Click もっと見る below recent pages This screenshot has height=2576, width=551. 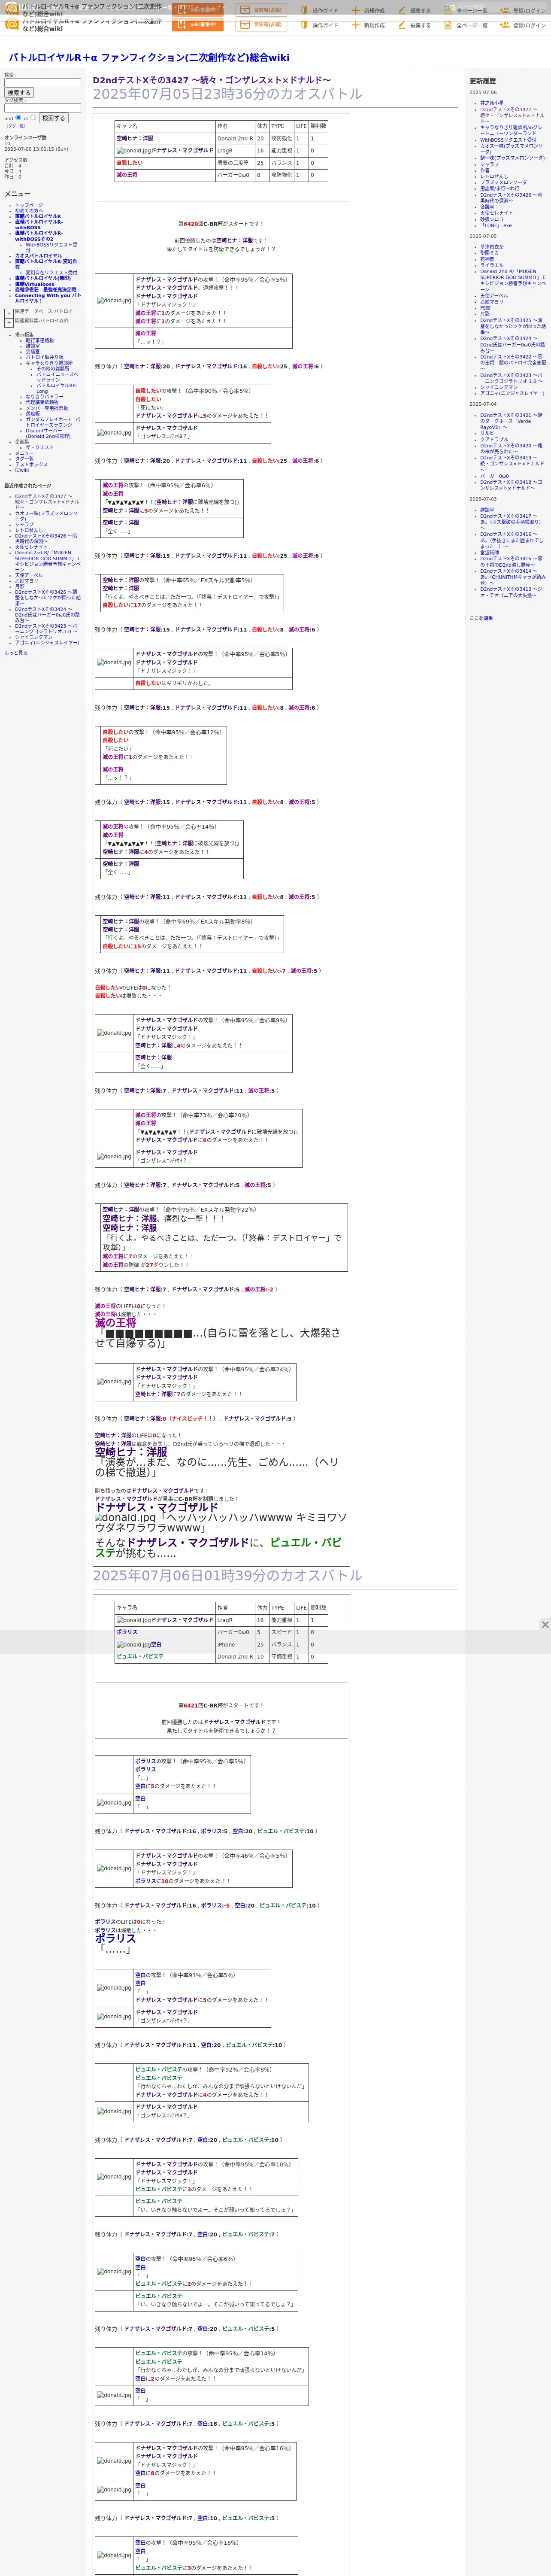tap(16, 653)
